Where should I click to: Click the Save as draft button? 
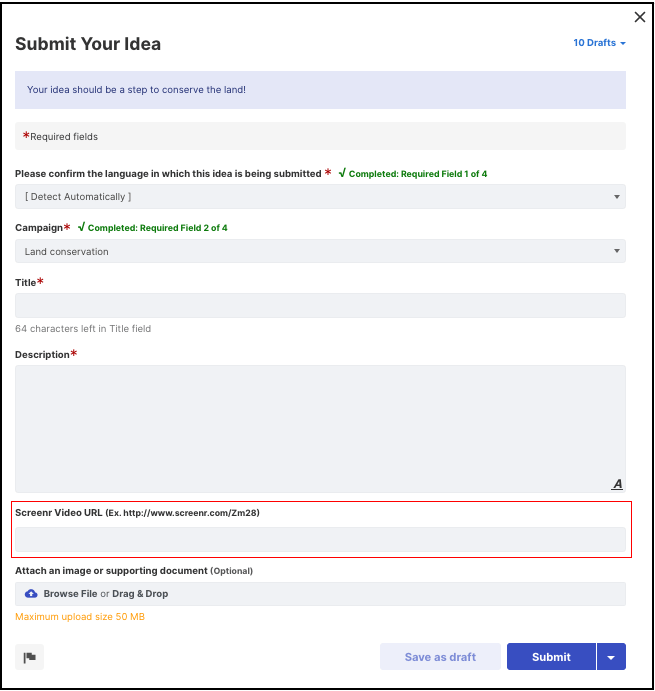coord(440,657)
